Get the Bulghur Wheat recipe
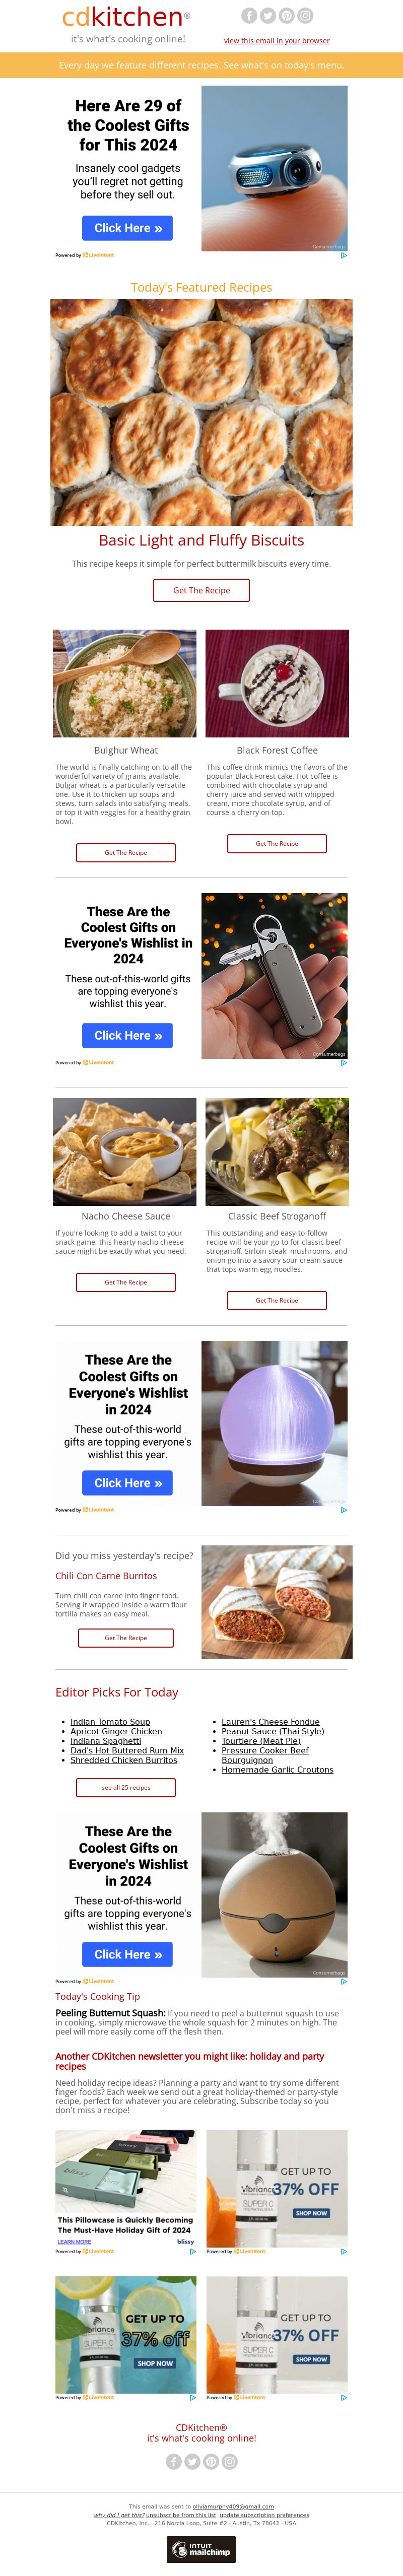The height and width of the screenshot is (2576, 403). coord(126,852)
